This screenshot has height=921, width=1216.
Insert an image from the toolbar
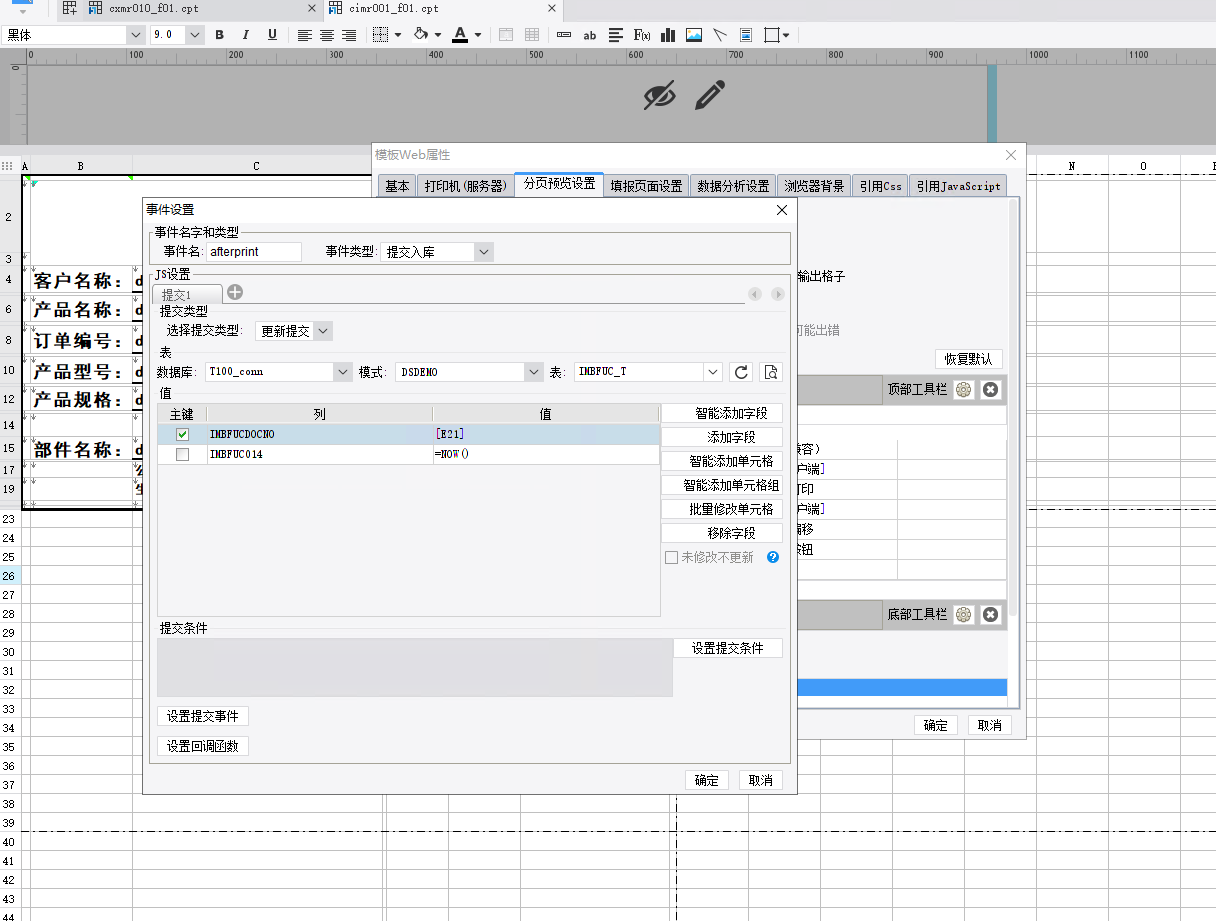point(694,35)
